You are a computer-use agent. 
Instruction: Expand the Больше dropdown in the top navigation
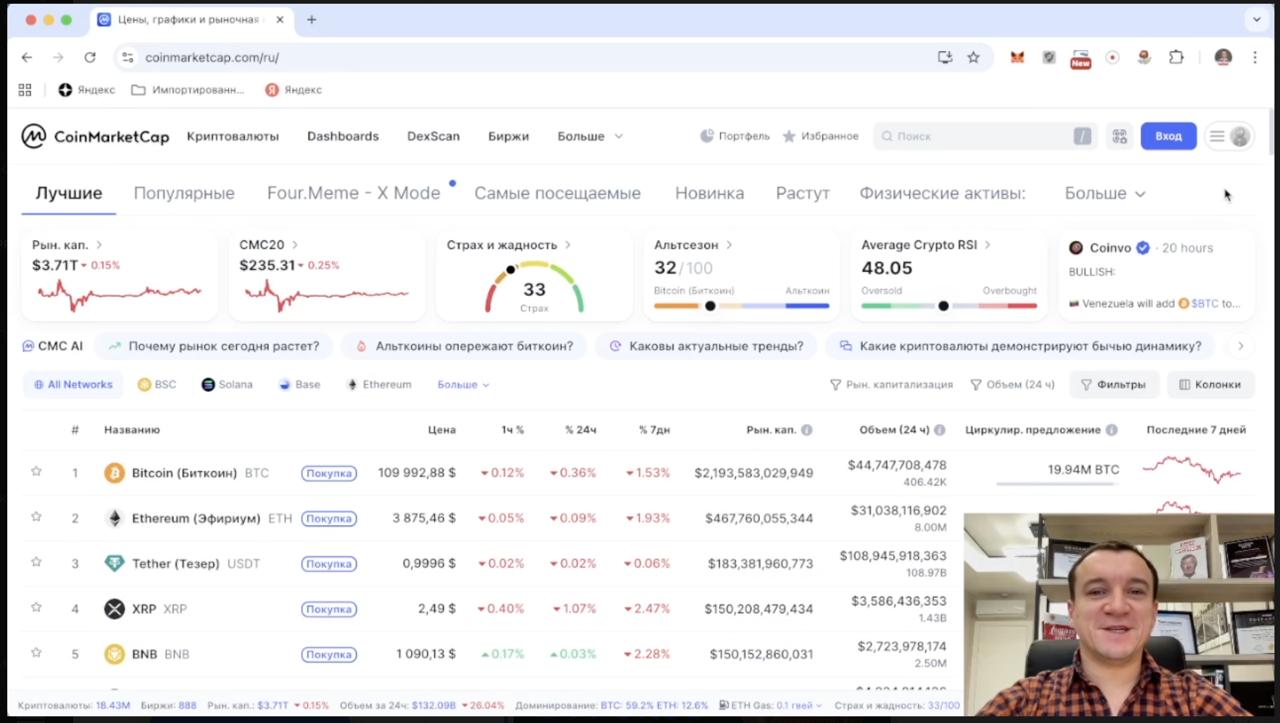(589, 136)
